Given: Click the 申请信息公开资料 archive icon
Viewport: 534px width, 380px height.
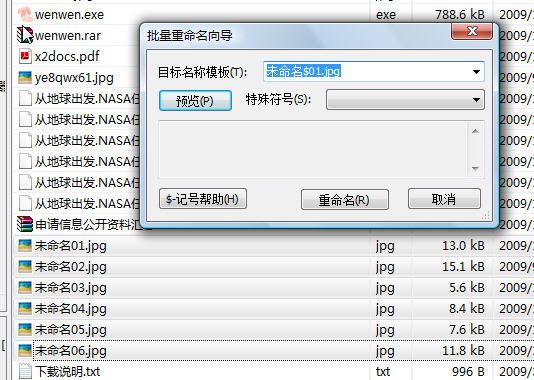Looking at the screenshot, I should tap(25, 224).
